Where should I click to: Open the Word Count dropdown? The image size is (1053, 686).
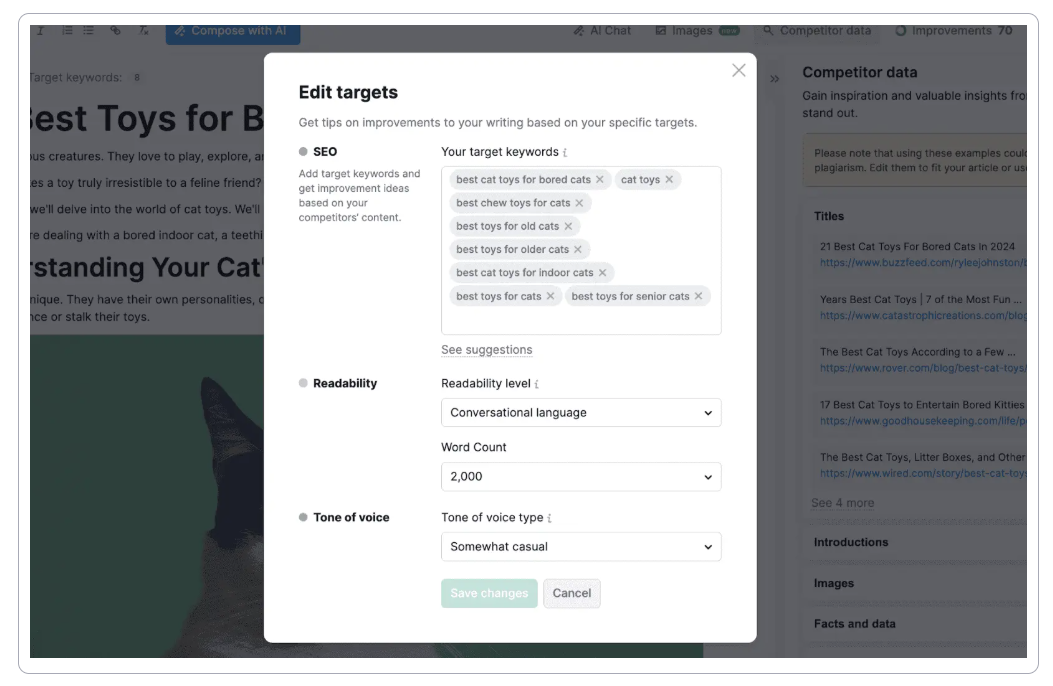pyautogui.click(x=581, y=477)
